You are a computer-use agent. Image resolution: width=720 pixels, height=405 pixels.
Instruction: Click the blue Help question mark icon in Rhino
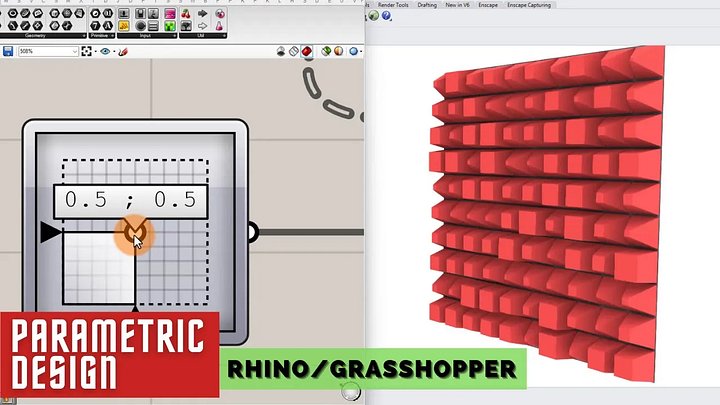click(x=387, y=16)
